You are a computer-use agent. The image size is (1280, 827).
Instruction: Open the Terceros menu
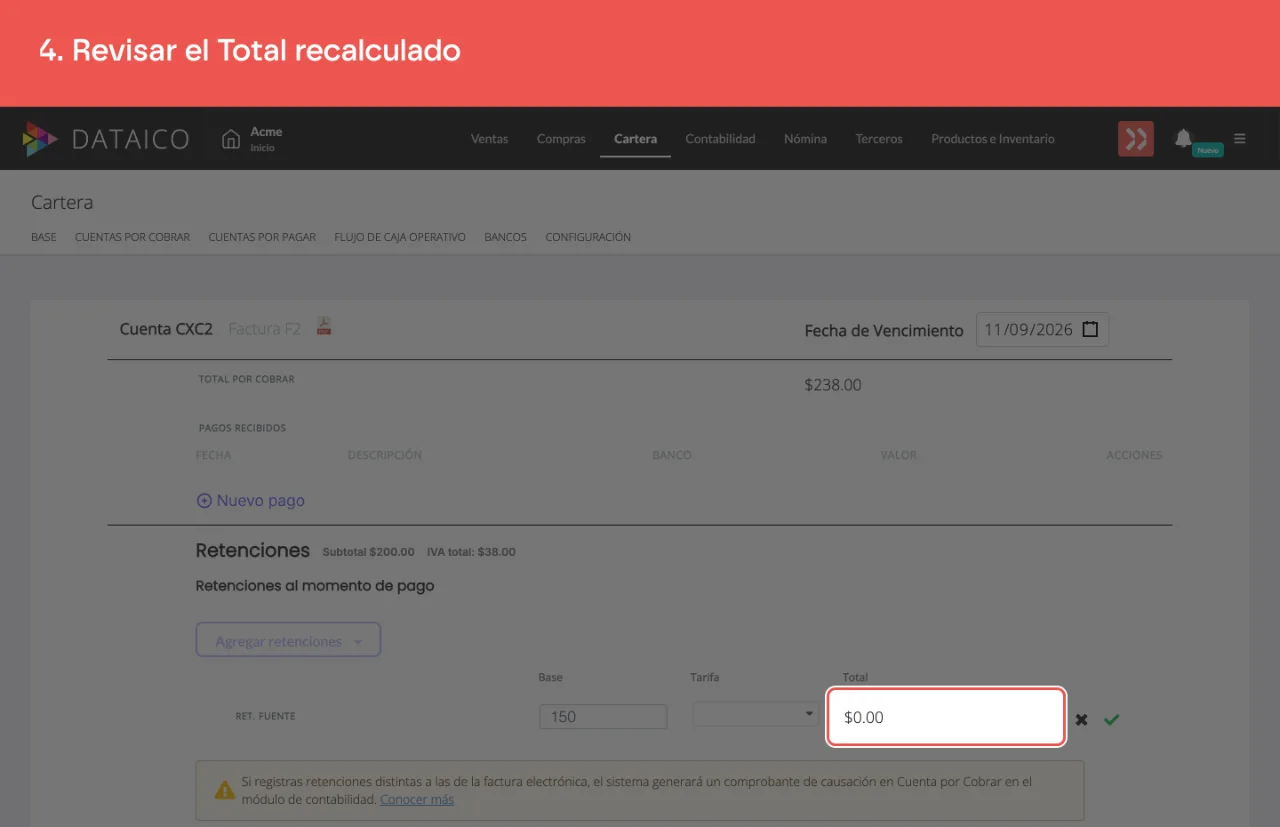click(879, 139)
